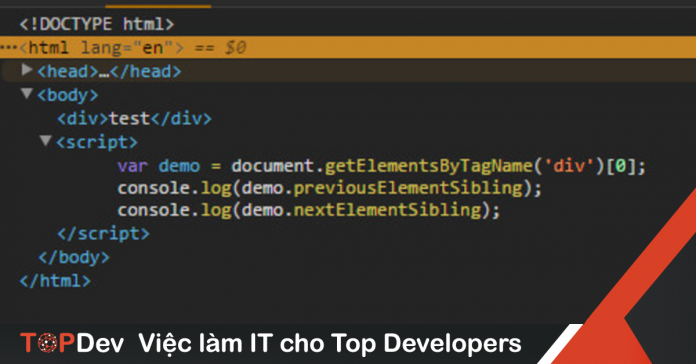Click the nextElementSibling console.log line

pos(308,210)
